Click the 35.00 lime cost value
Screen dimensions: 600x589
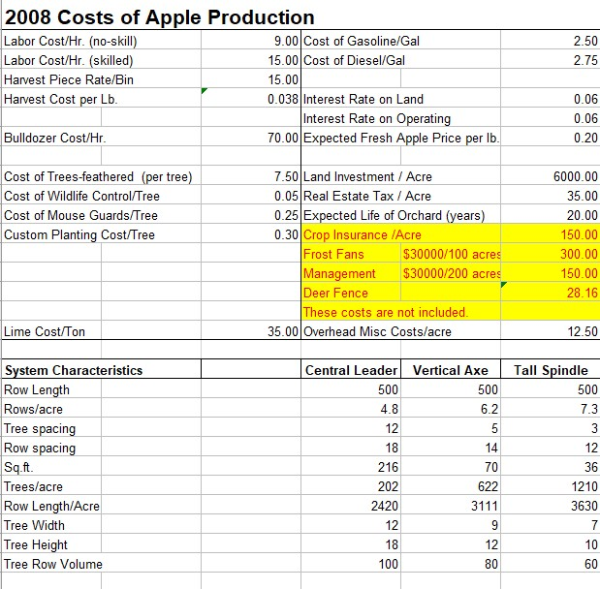pos(283,331)
